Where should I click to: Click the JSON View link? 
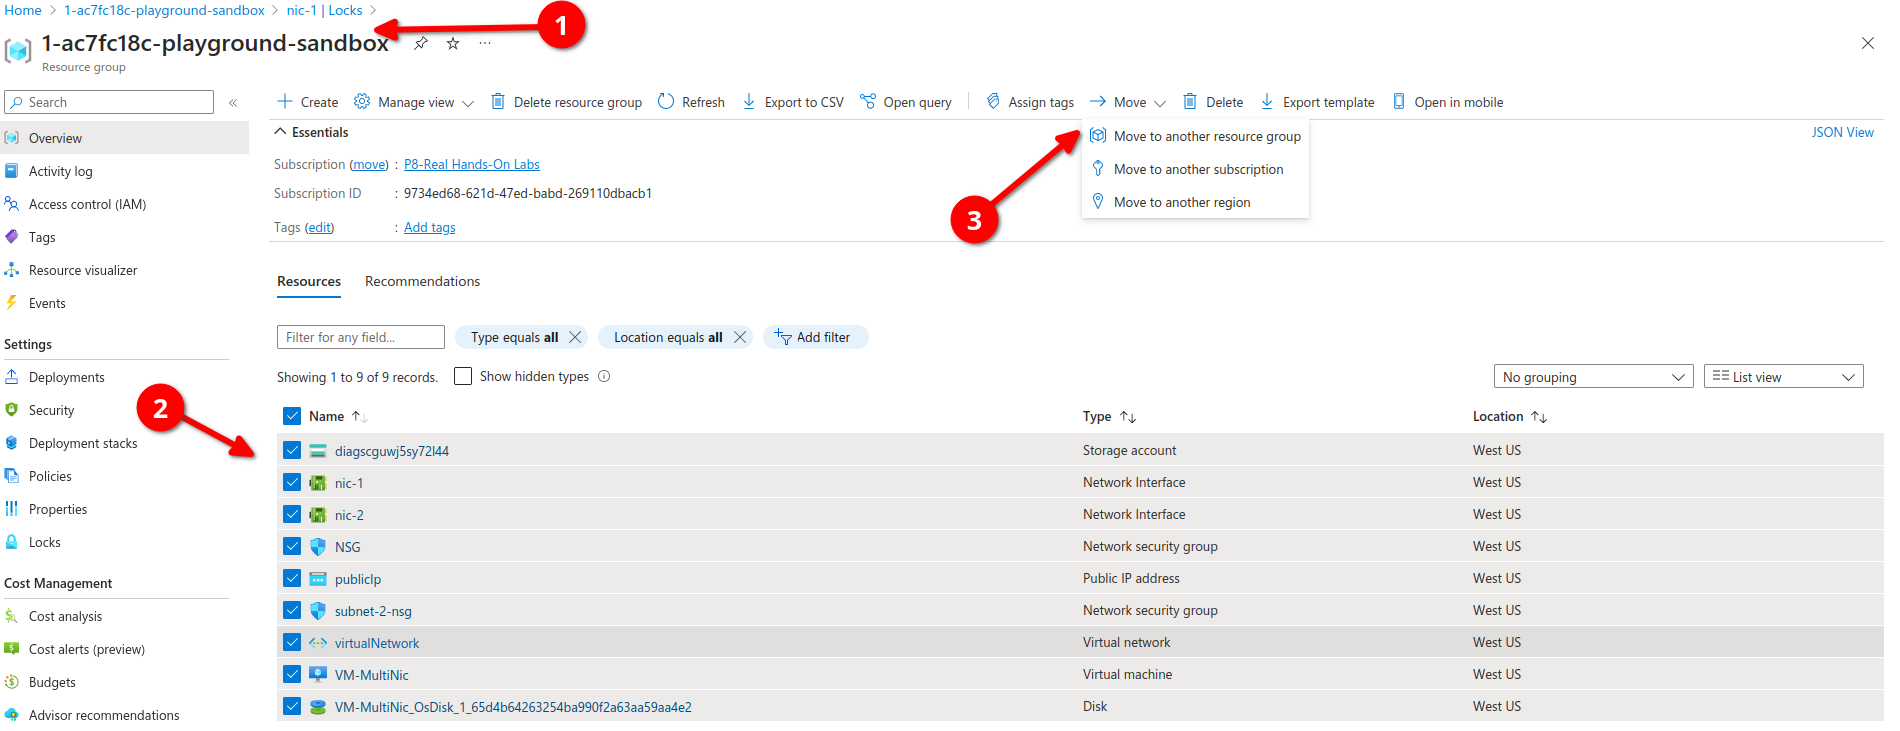[1842, 132]
